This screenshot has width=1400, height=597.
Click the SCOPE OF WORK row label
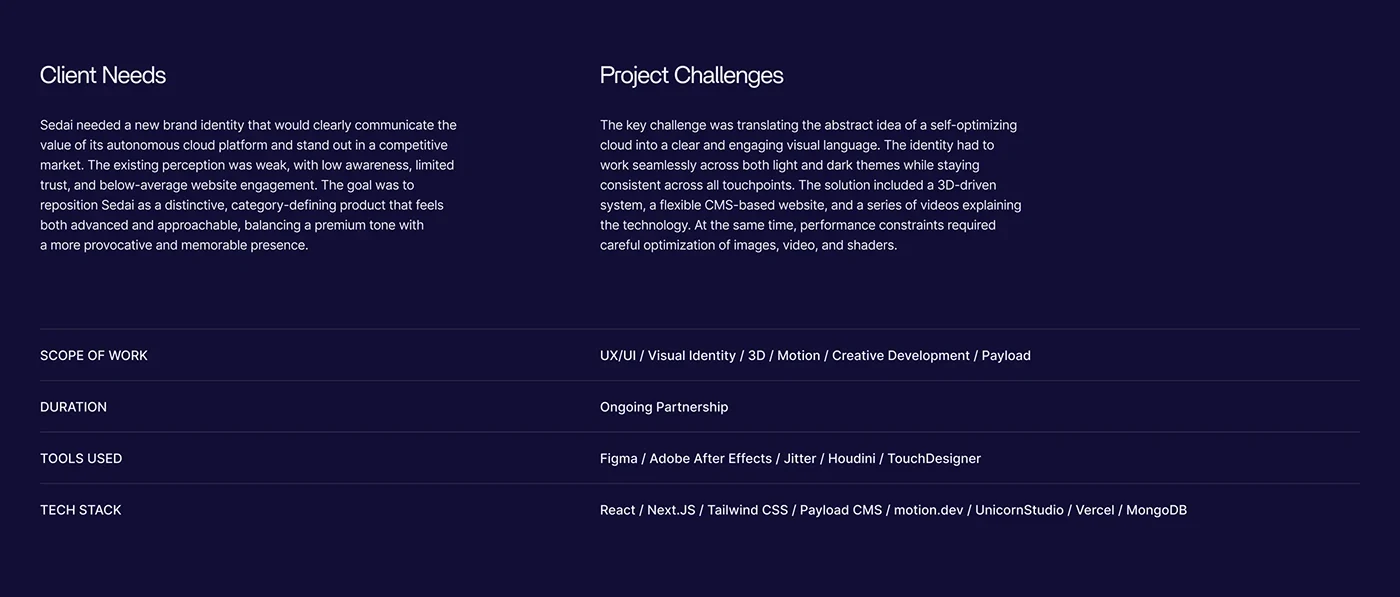[94, 355]
